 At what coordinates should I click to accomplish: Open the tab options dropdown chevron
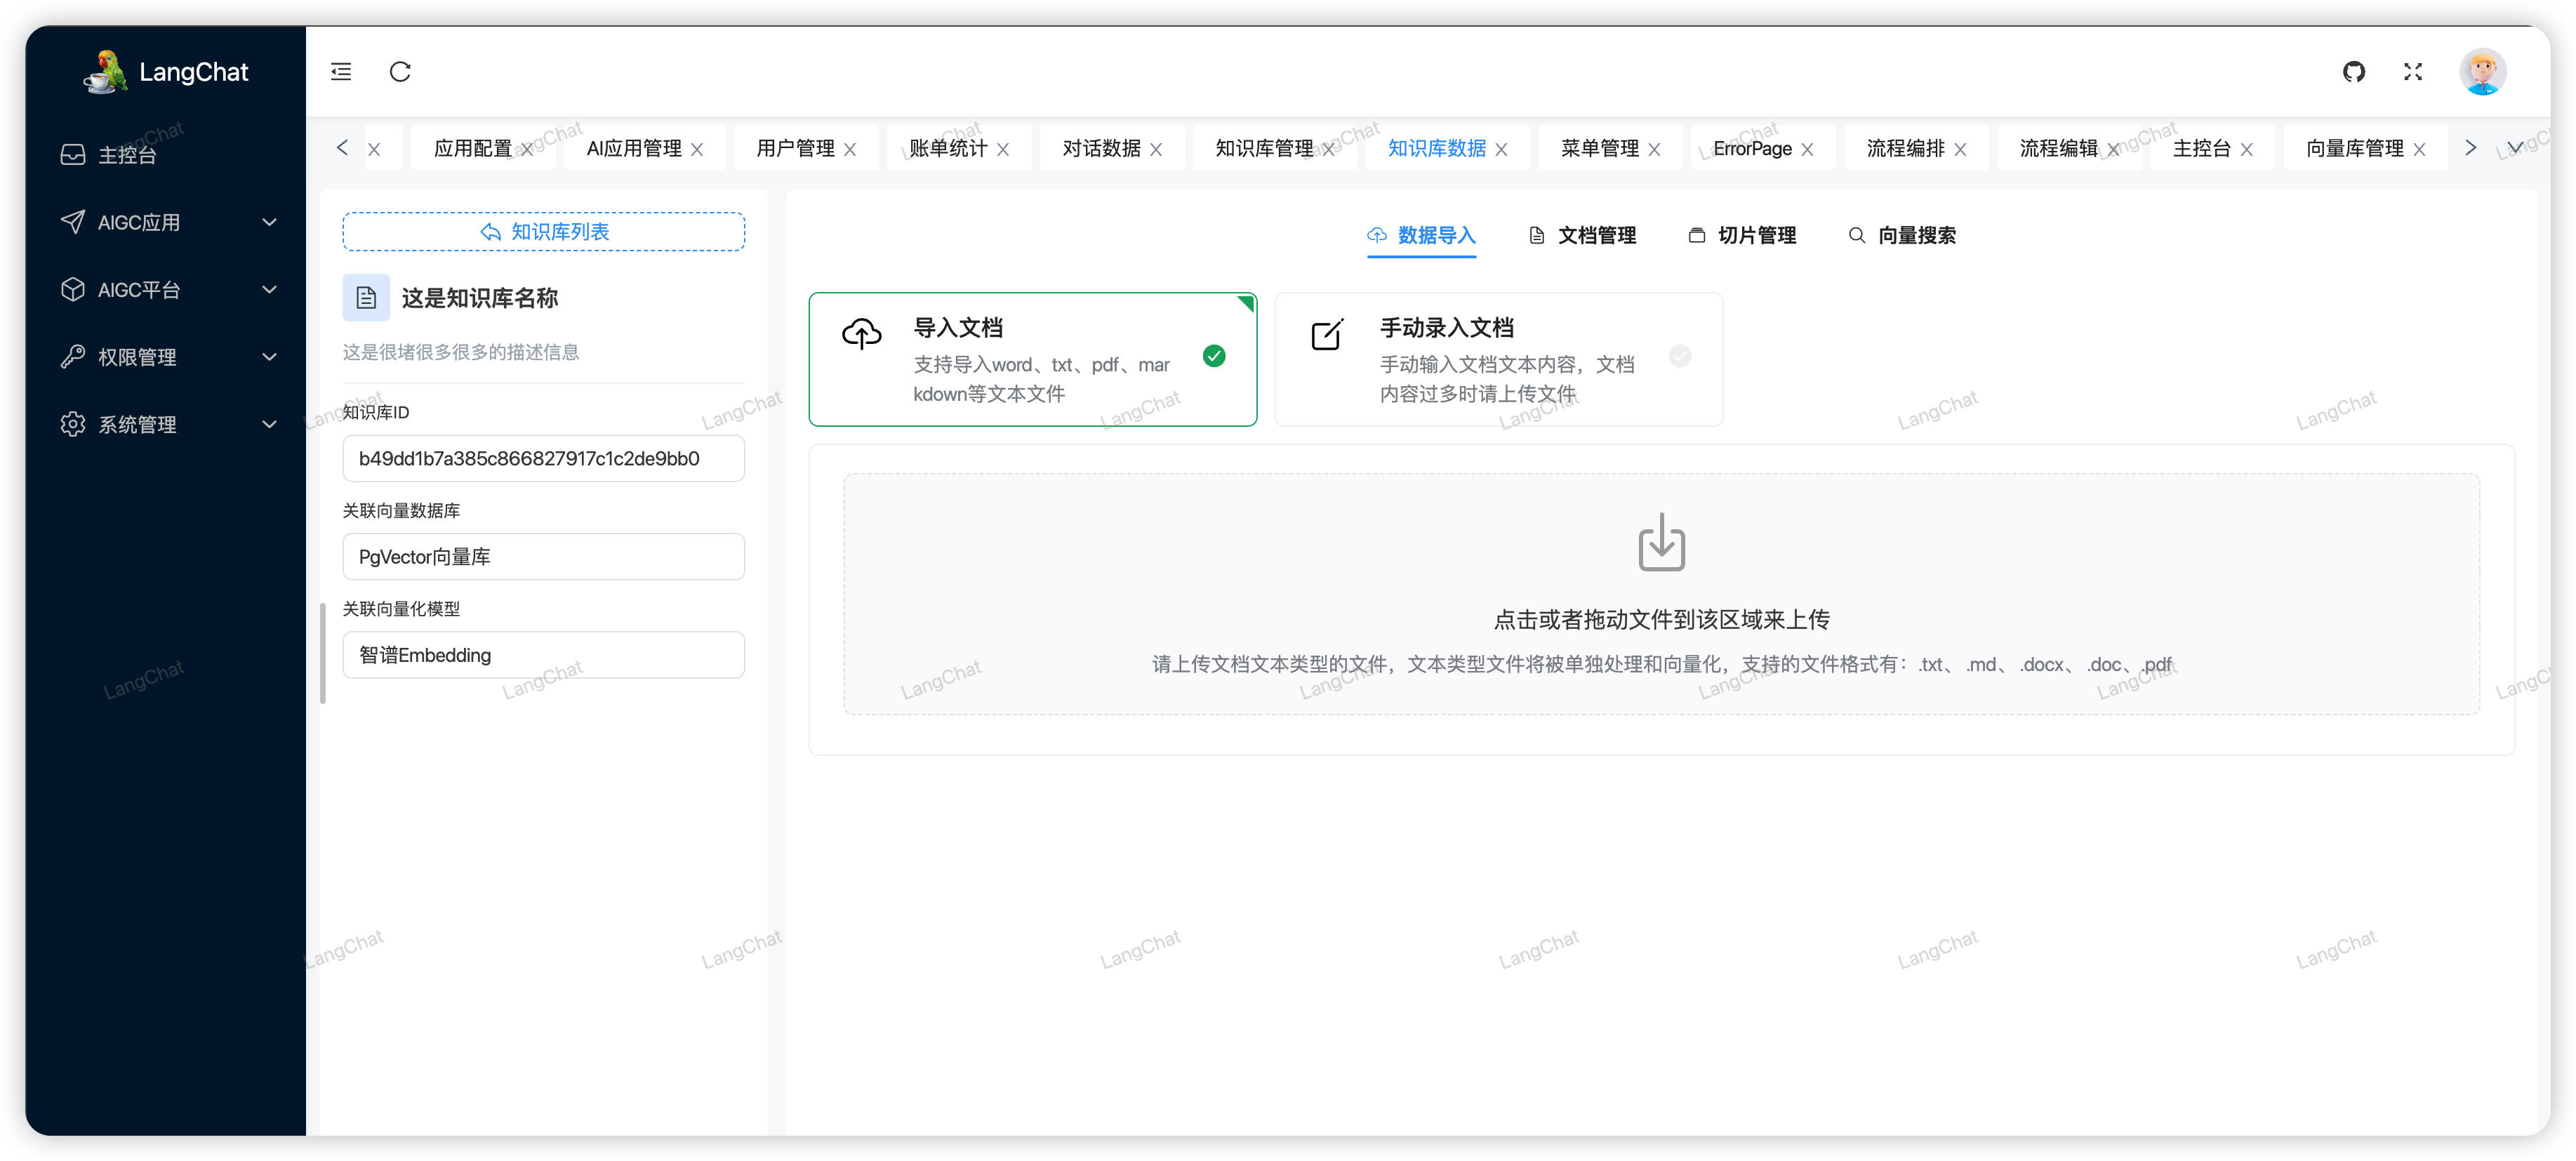(2515, 148)
